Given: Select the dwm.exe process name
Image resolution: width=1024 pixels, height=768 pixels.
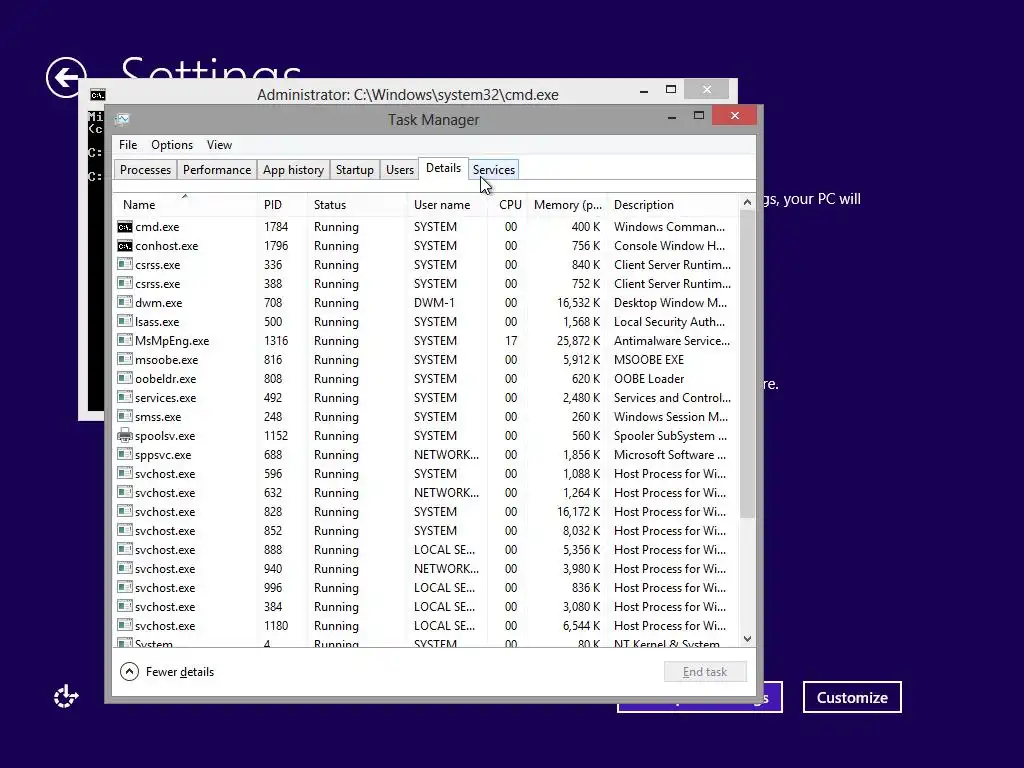Looking at the screenshot, I should tap(159, 303).
